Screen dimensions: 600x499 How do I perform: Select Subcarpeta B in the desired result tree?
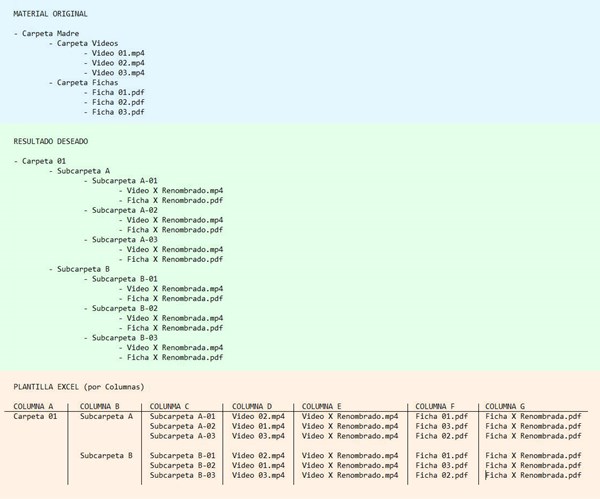pos(83,269)
